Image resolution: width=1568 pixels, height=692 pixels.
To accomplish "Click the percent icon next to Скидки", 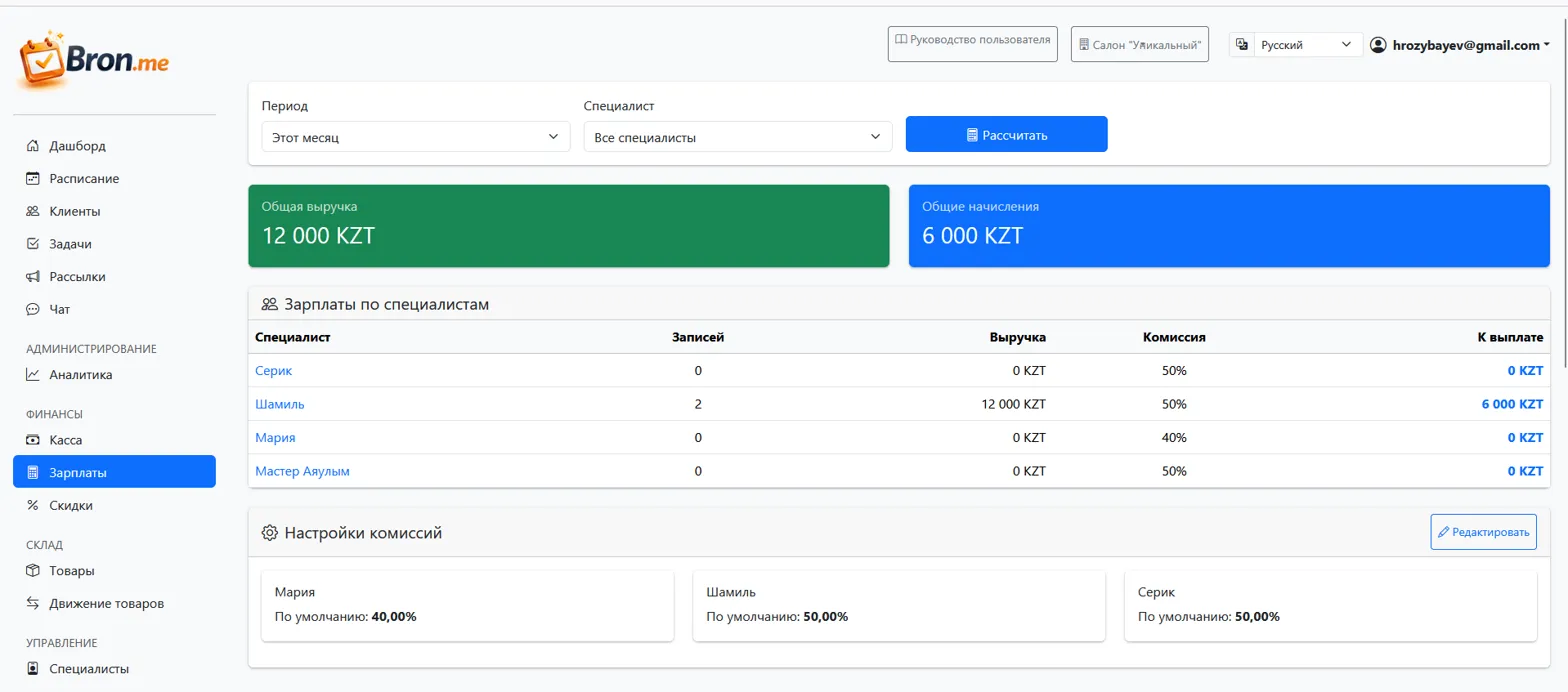I will [x=33, y=506].
